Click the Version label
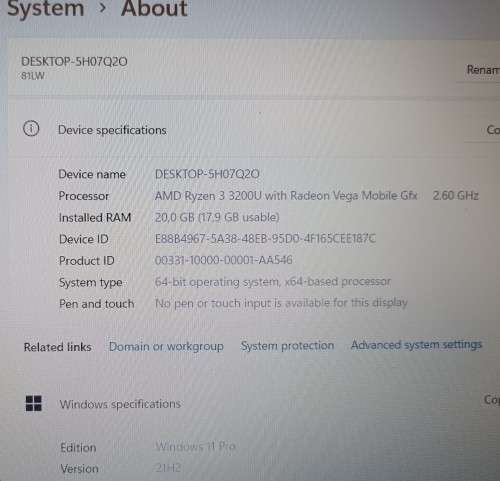 pyautogui.click(x=79, y=469)
